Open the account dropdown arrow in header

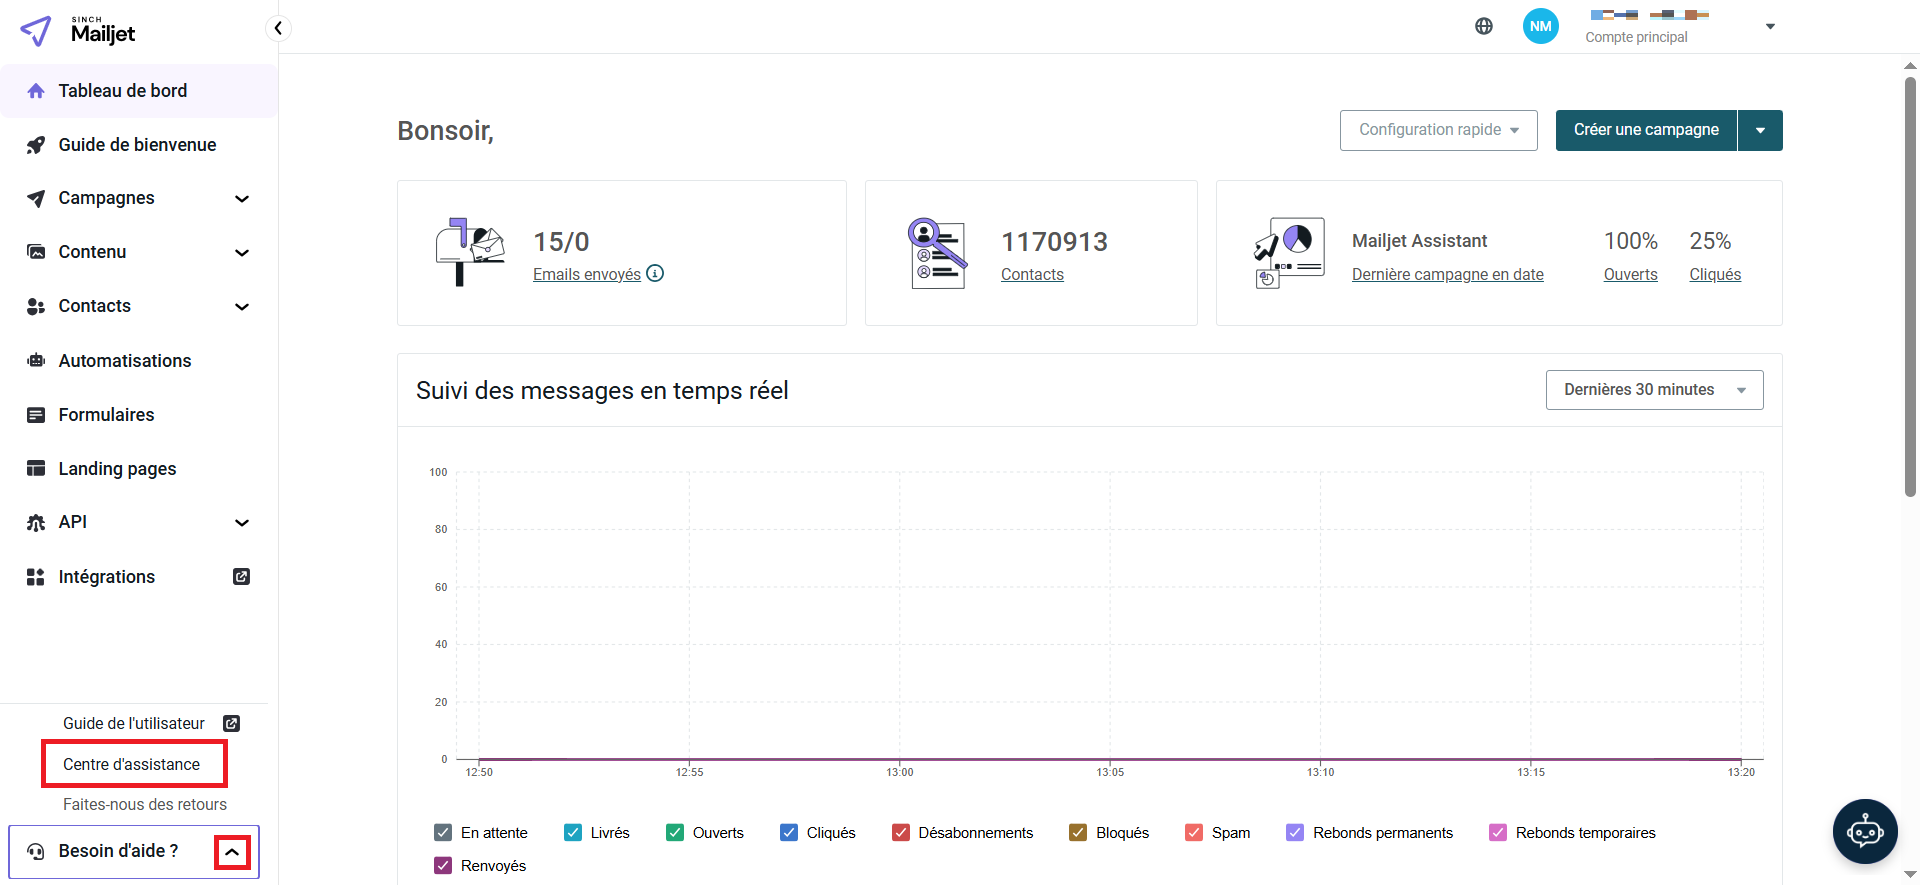coord(1770,26)
